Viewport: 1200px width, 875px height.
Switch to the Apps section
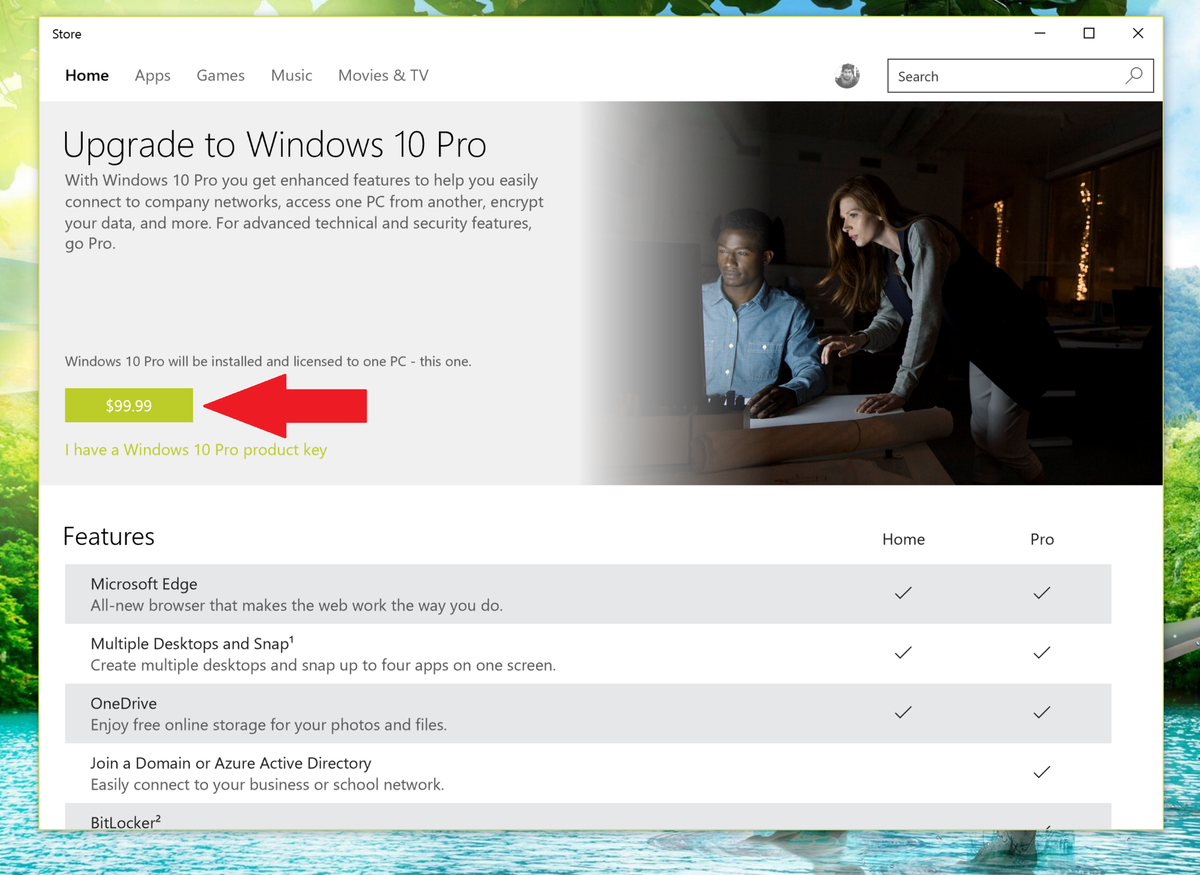tap(152, 75)
